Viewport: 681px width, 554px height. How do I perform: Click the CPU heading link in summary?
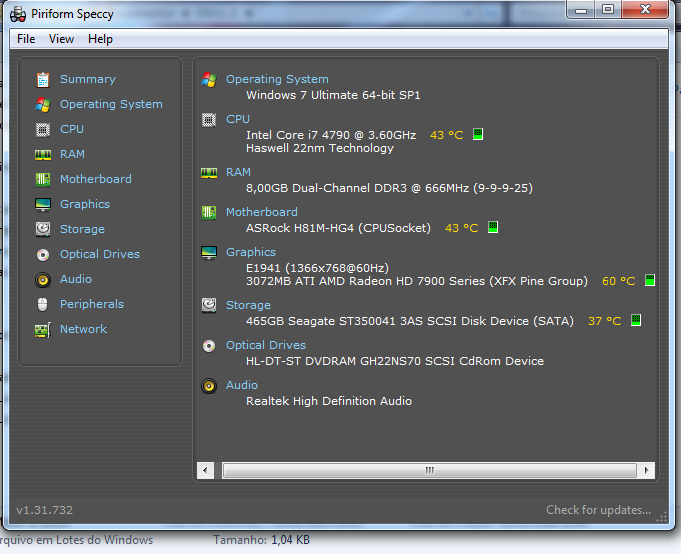238,119
